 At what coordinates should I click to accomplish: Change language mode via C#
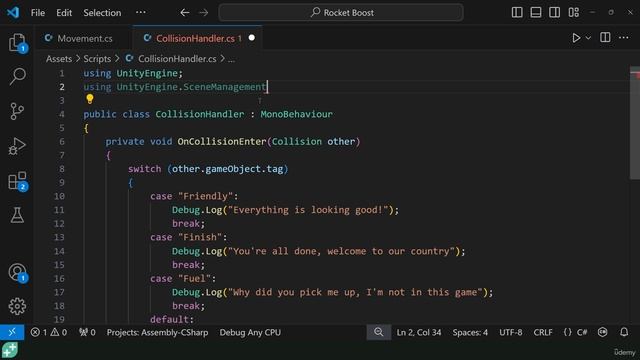[x=582, y=332]
